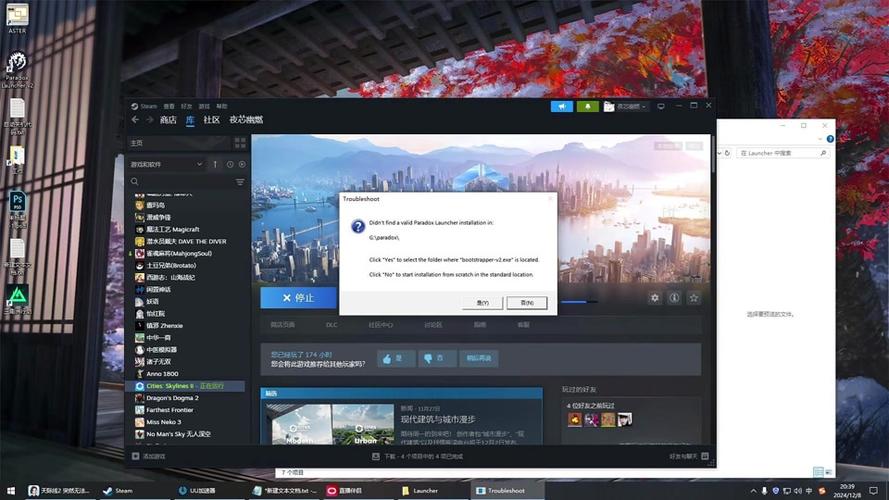Click the sort ascending arrow icon
The width and height of the screenshot is (889, 500).
[x=215, y=164]
